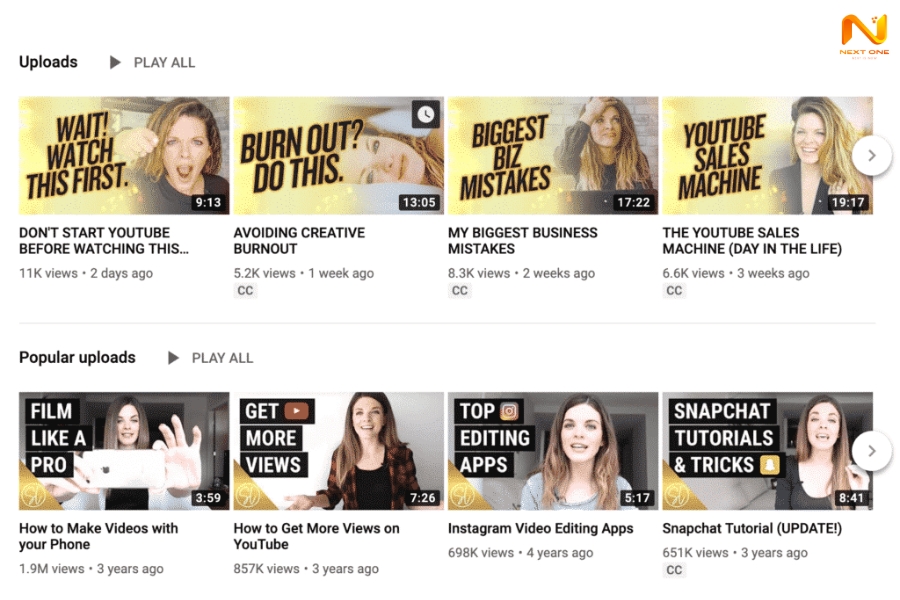Open the 'YouTube Sales Machine' thumbnail

click(767, 156)
